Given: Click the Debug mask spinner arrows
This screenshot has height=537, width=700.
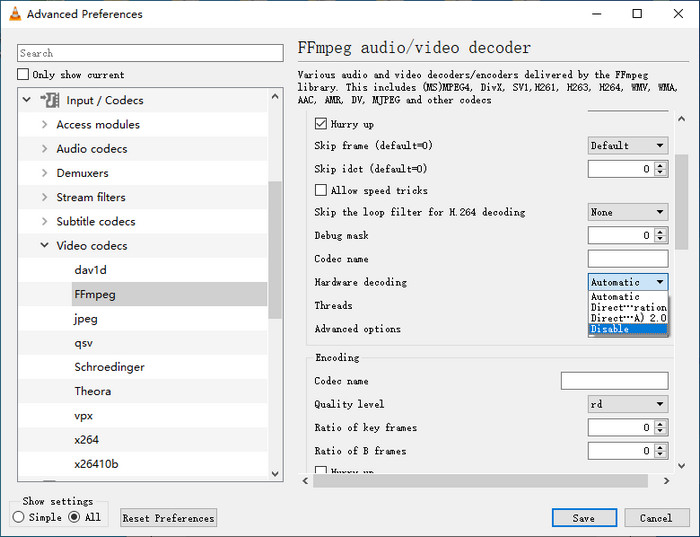Looking at the screenshot, I should pos(660,235).
